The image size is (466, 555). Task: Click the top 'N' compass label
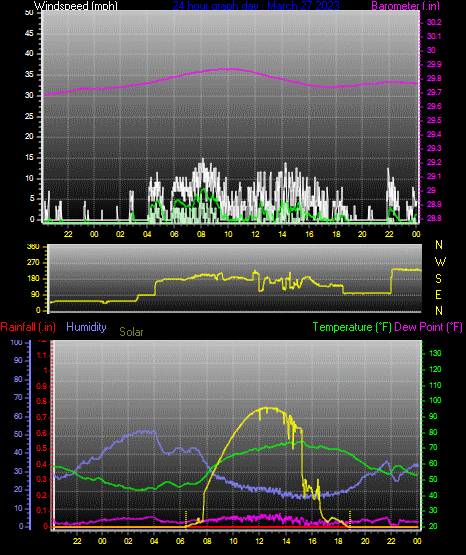tap(439, 245)
